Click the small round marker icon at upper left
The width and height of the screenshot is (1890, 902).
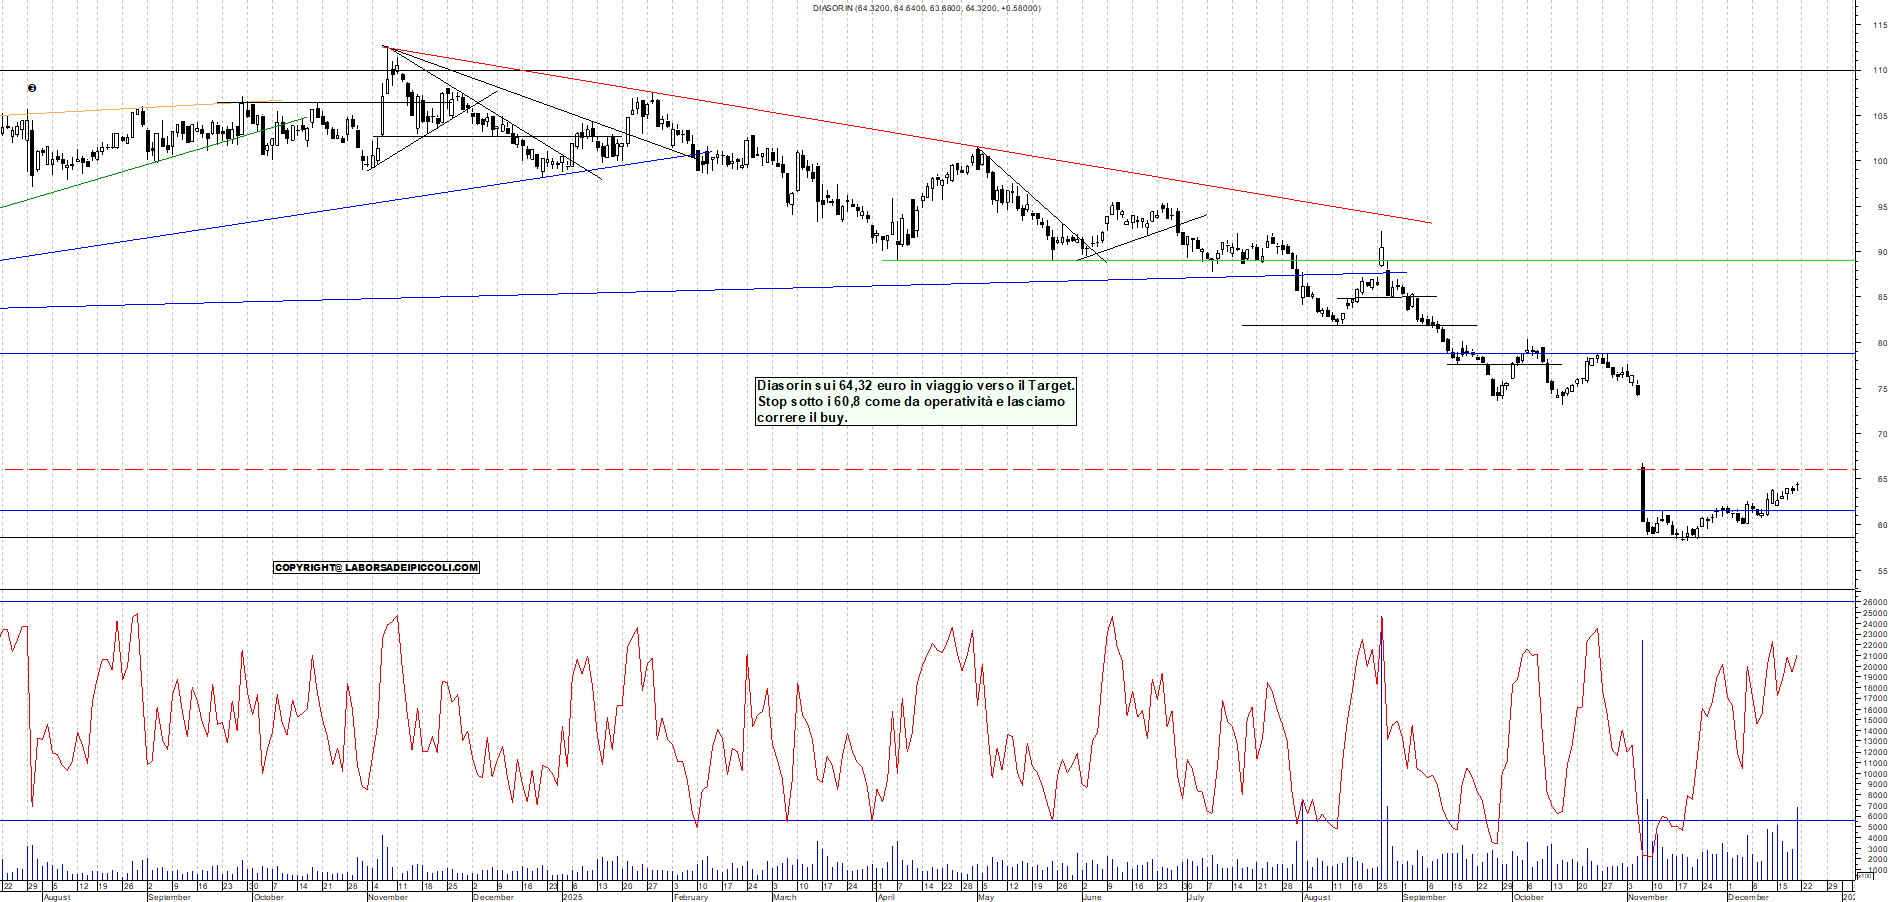coord(32,88)
